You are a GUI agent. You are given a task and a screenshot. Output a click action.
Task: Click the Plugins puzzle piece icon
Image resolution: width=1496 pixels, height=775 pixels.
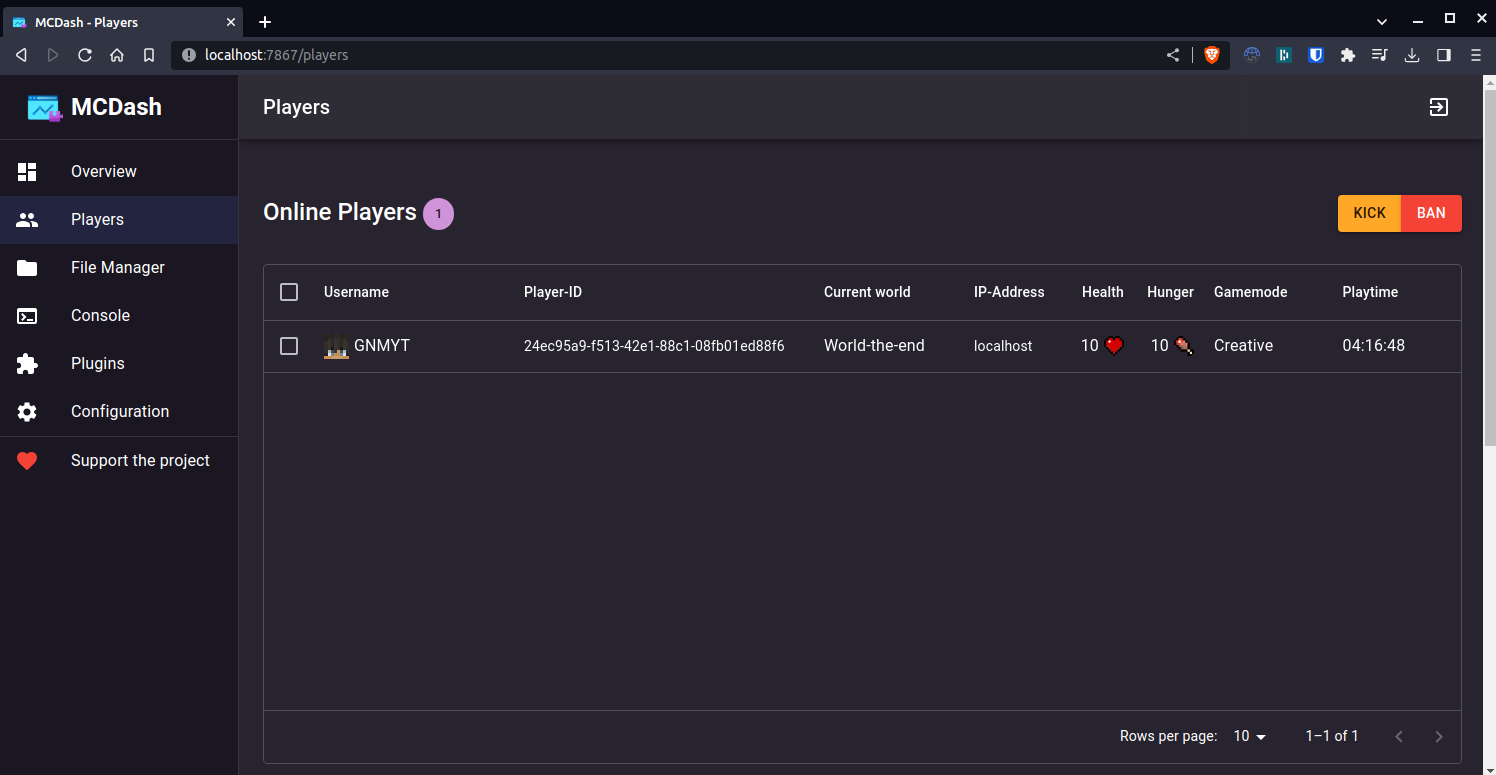click(27, 364)
